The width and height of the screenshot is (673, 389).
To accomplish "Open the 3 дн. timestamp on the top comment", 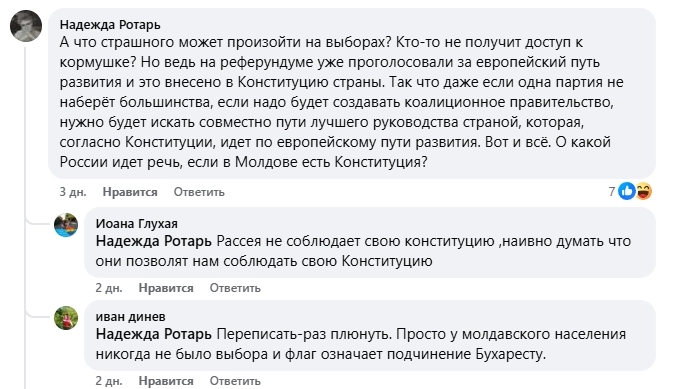I will (73, 192).
